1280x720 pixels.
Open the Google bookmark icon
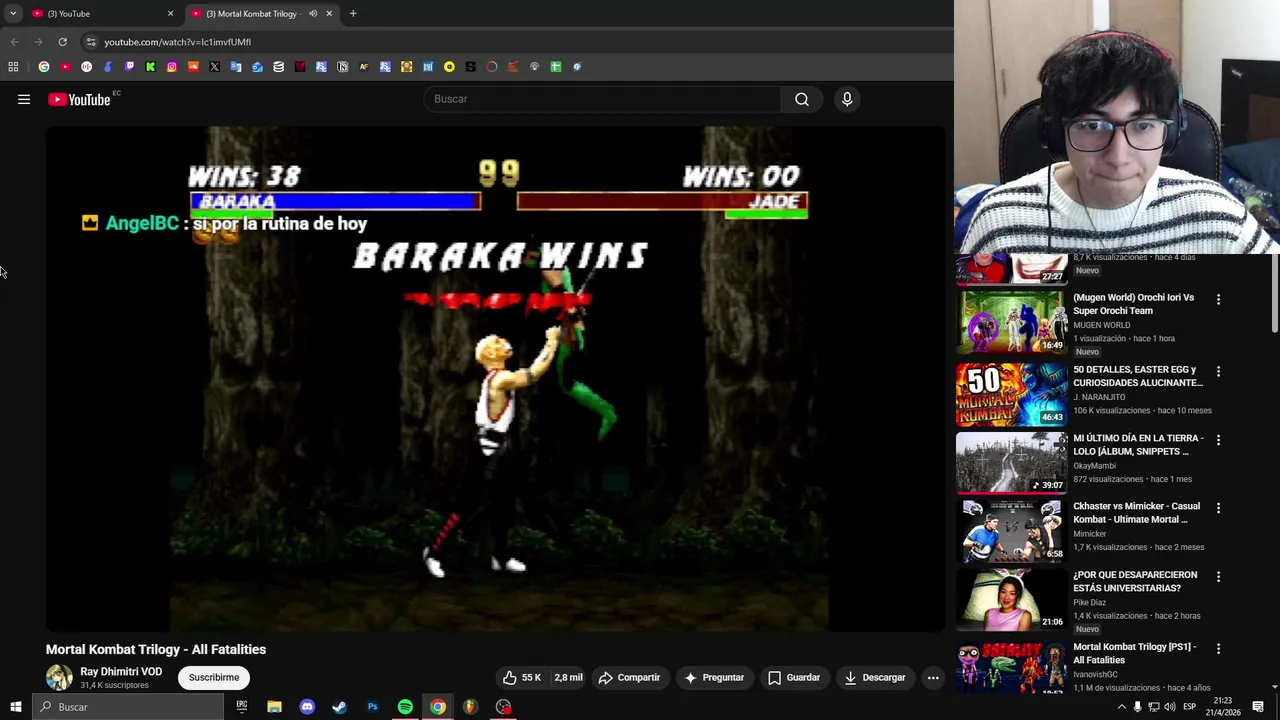44,67
